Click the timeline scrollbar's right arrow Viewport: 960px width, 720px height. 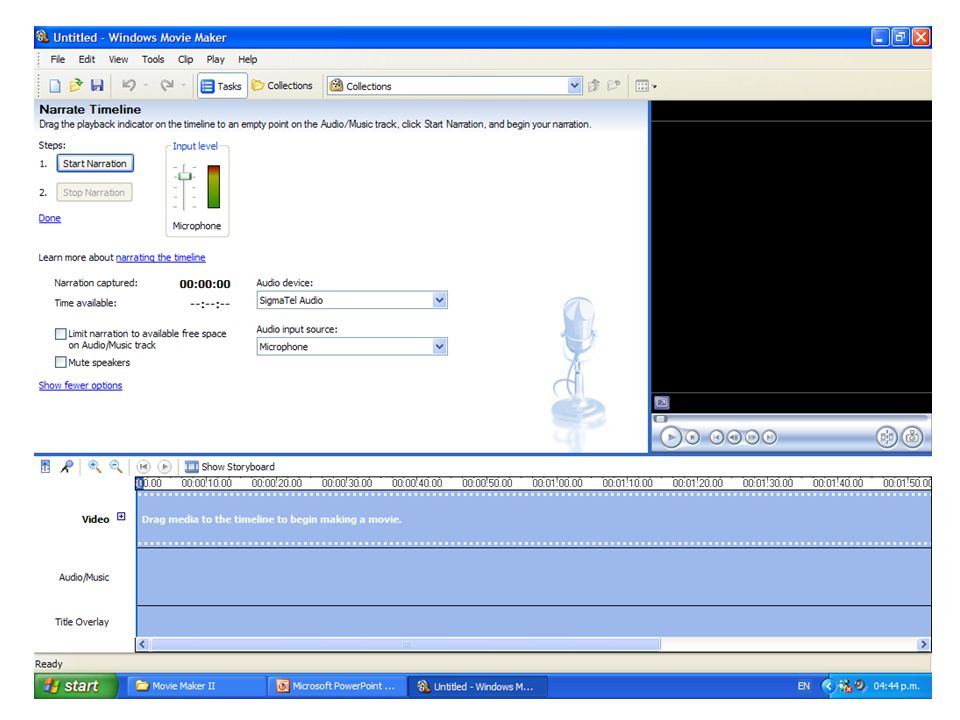(x=923, y=644)
